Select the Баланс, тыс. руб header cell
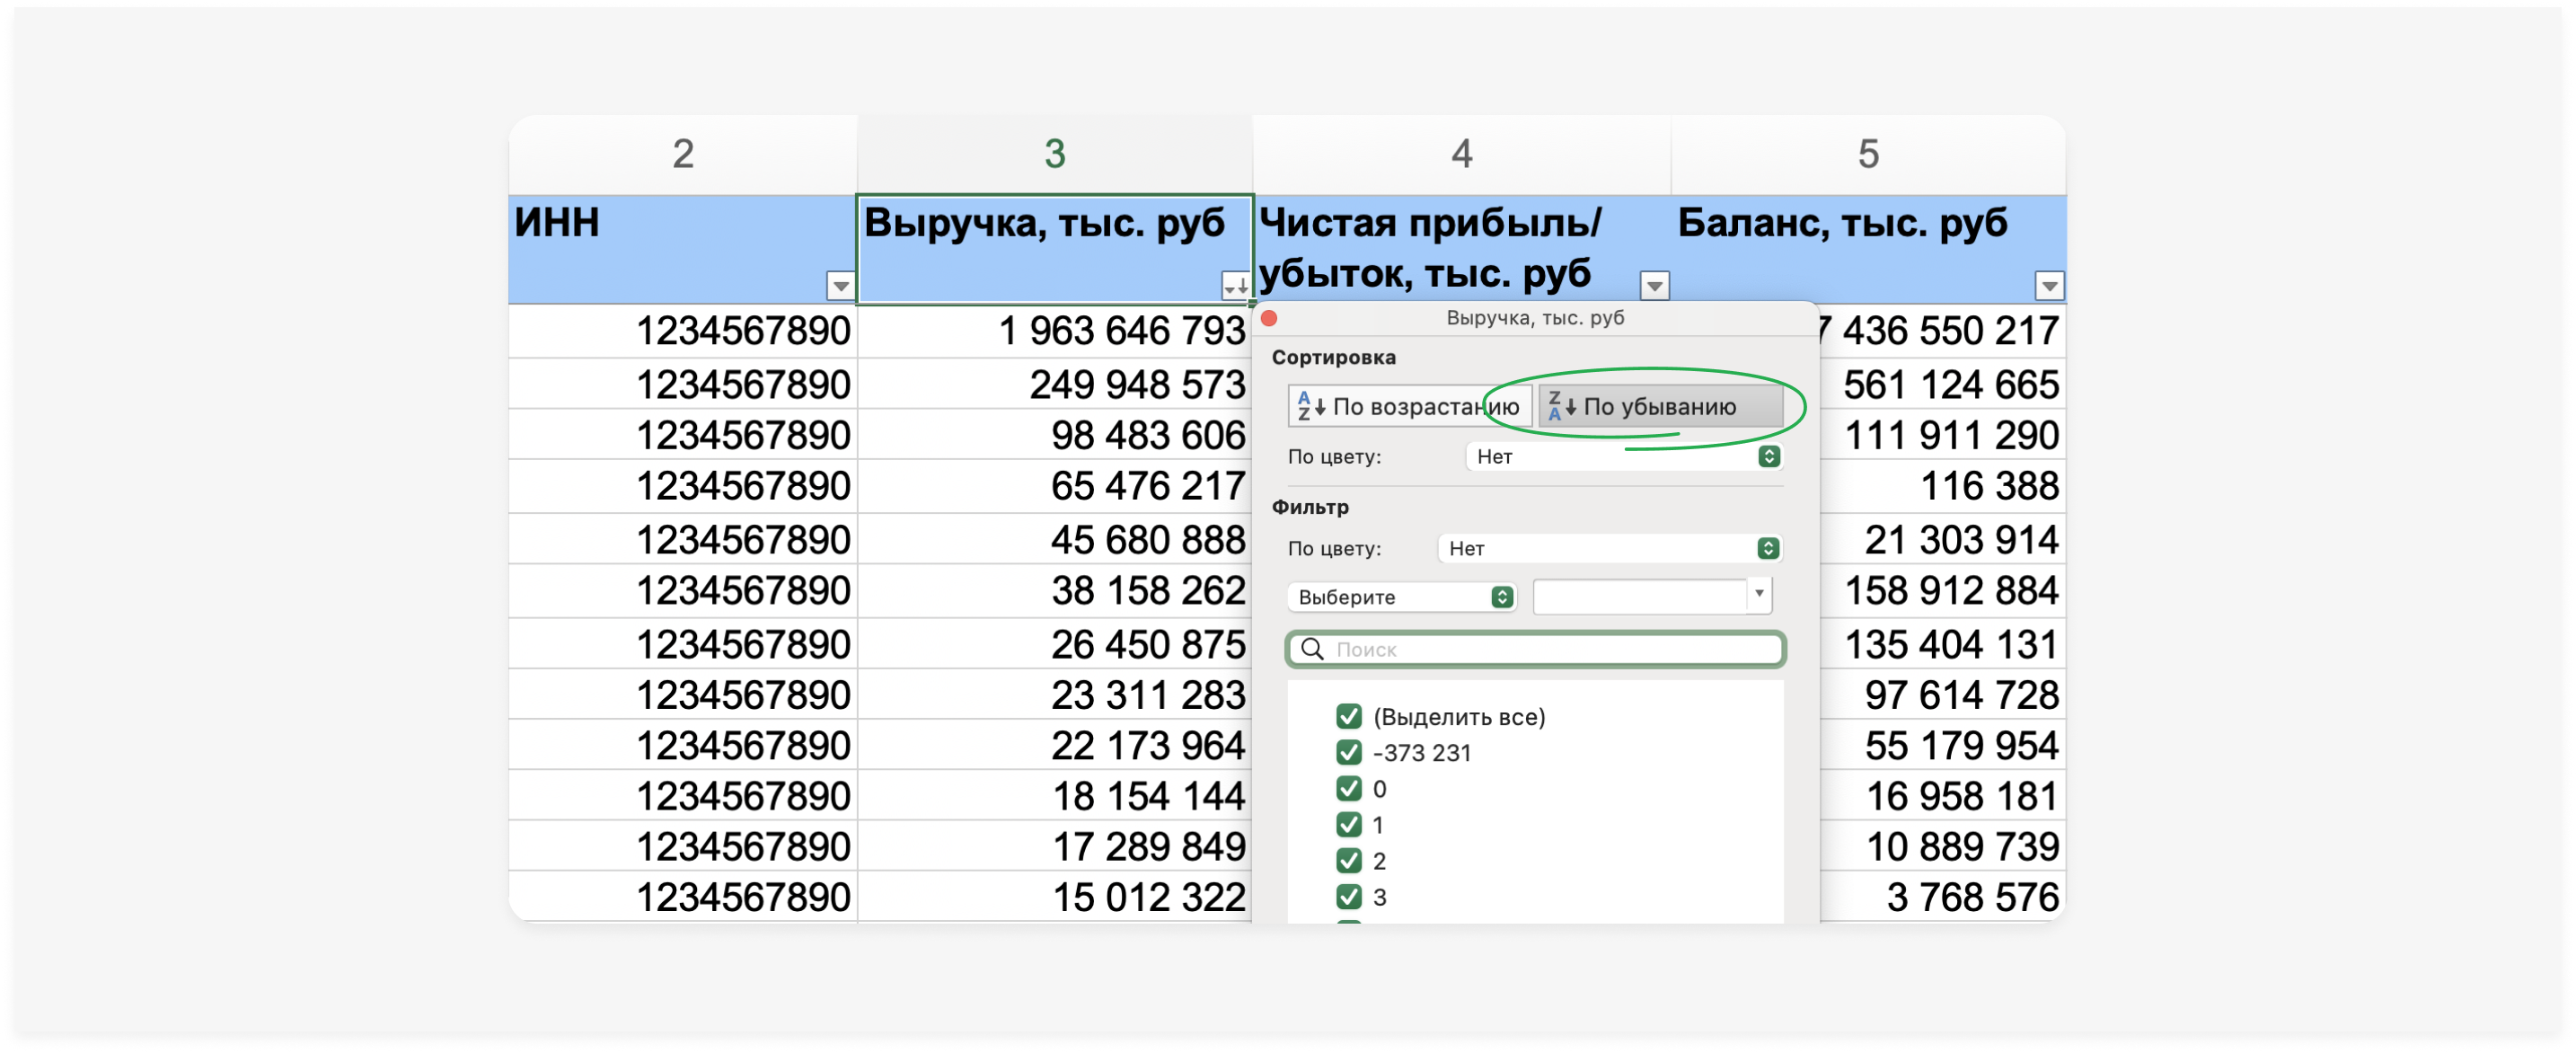 (x=1868, y=249)
